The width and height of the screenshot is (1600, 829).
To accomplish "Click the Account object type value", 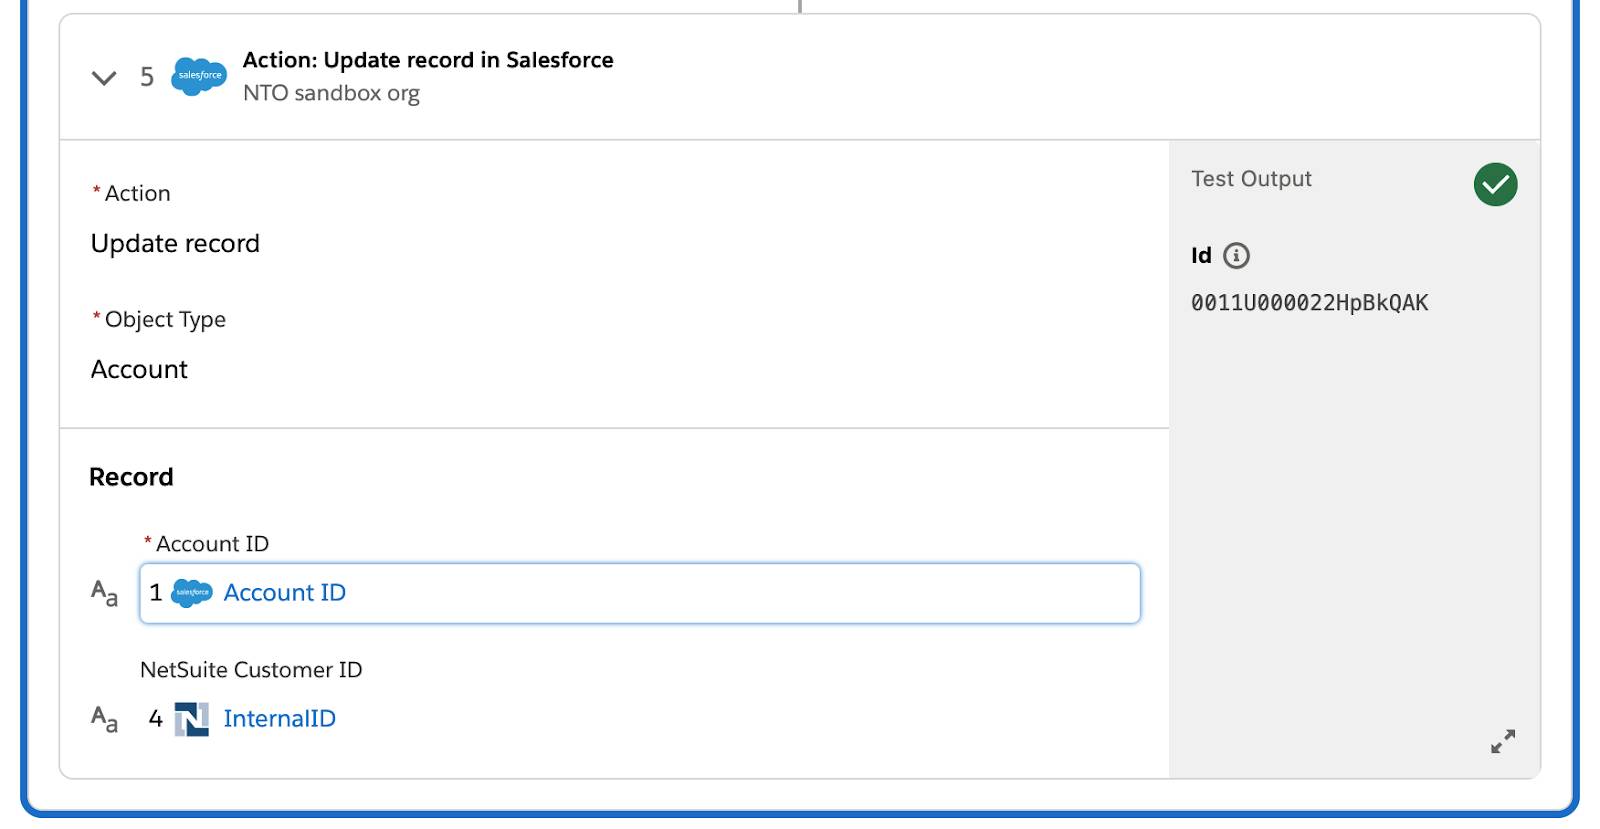I will 139,370.
